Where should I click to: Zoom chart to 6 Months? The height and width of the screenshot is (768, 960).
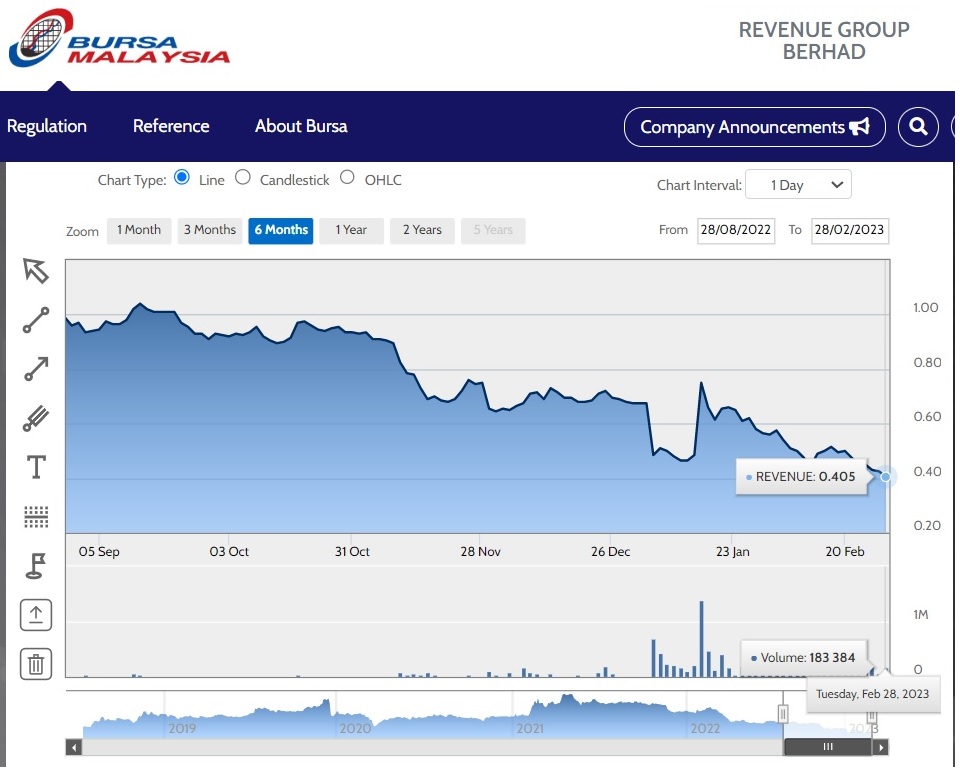point(281,230)
